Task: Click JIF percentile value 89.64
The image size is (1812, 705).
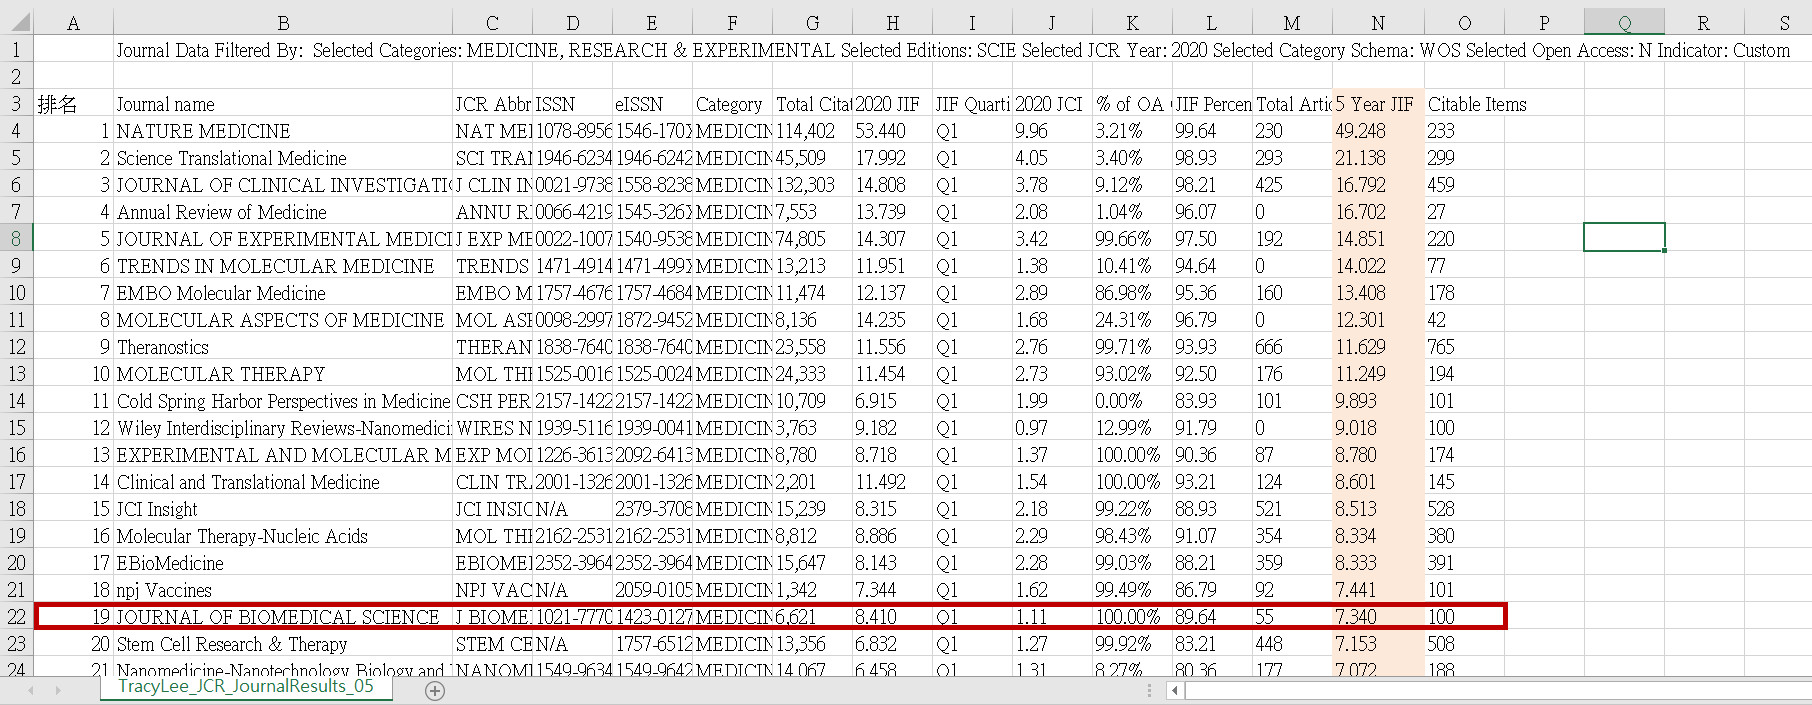Action: coord(1212,617)
